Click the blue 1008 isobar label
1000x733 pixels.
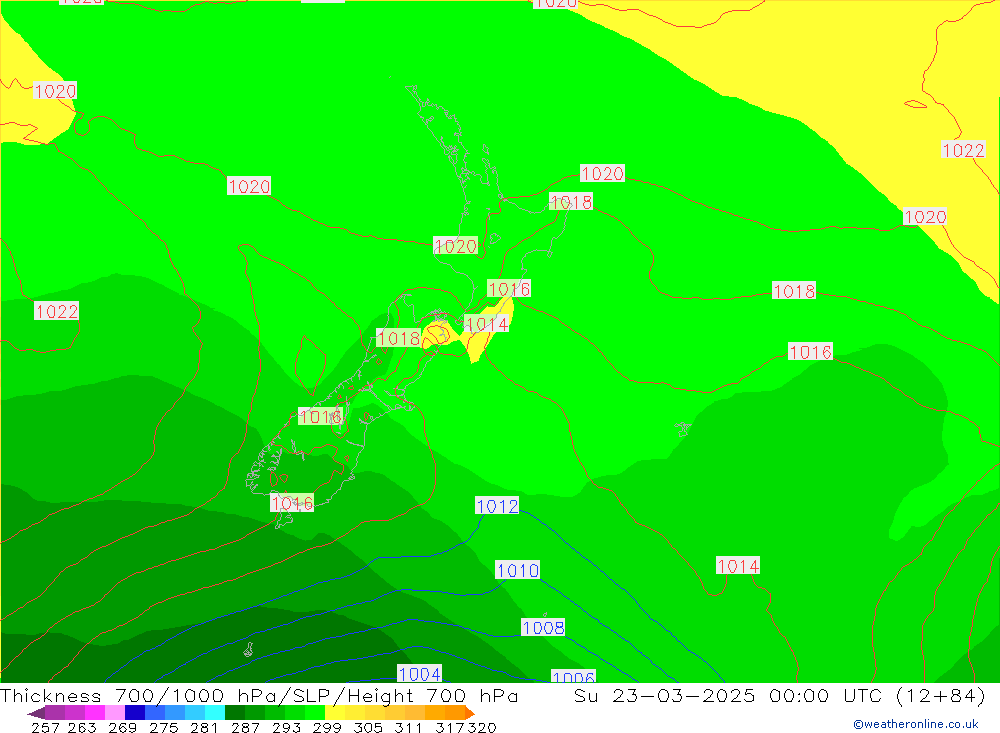(x=543, y=628)
